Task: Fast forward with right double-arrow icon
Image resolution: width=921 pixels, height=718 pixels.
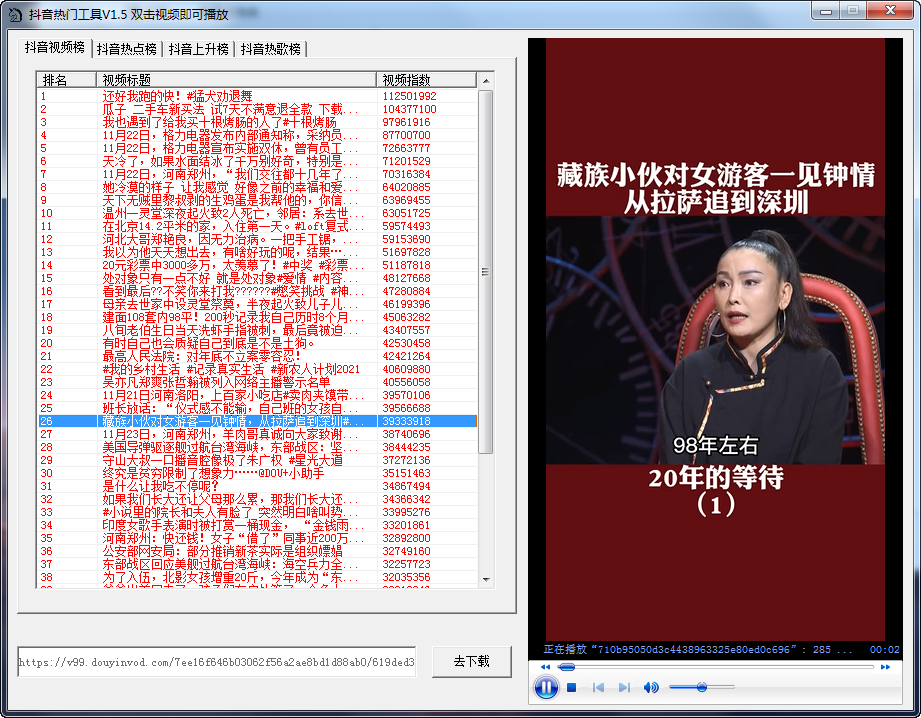Action: click(x=885, y=667)
